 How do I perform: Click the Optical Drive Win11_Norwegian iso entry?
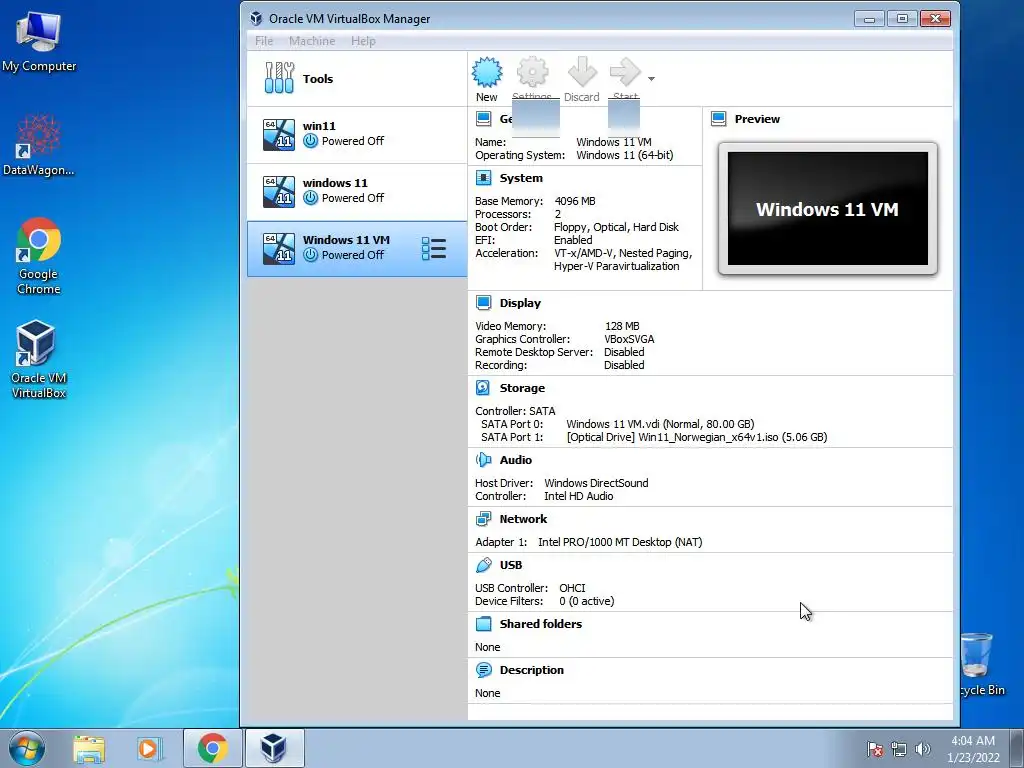pyautogui.click(x=697, y=437)
